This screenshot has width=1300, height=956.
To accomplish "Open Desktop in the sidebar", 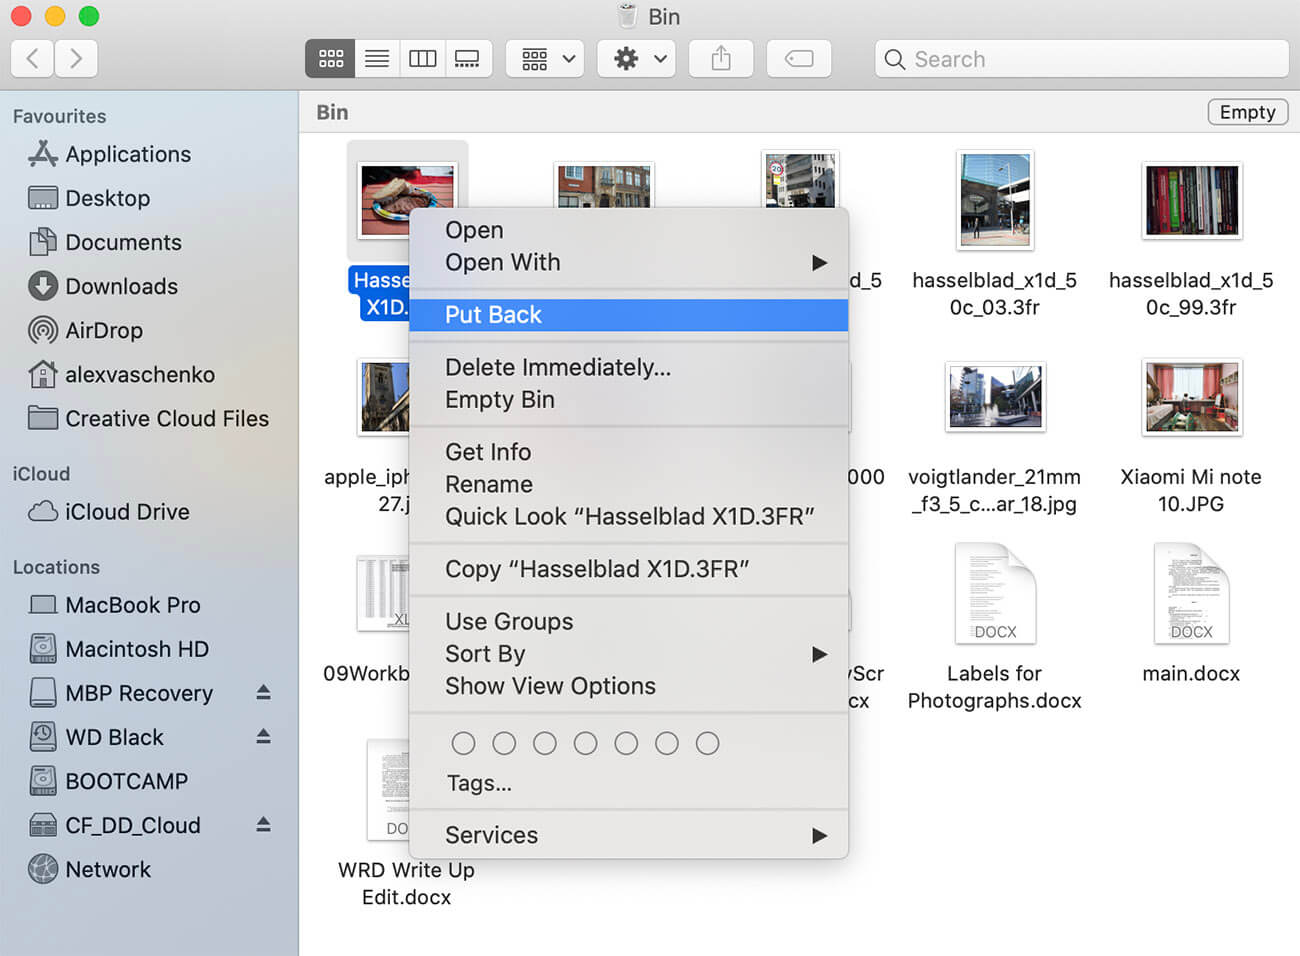I will (107, 198).
